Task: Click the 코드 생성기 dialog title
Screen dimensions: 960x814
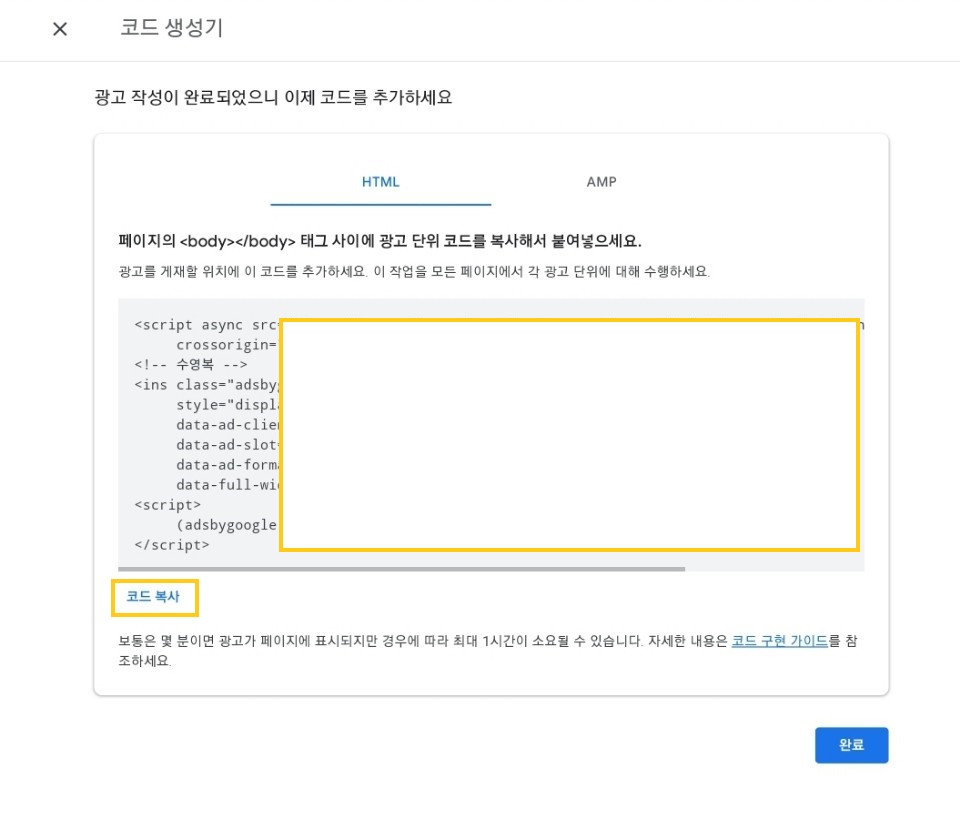Action: click(x=166, y=29)
